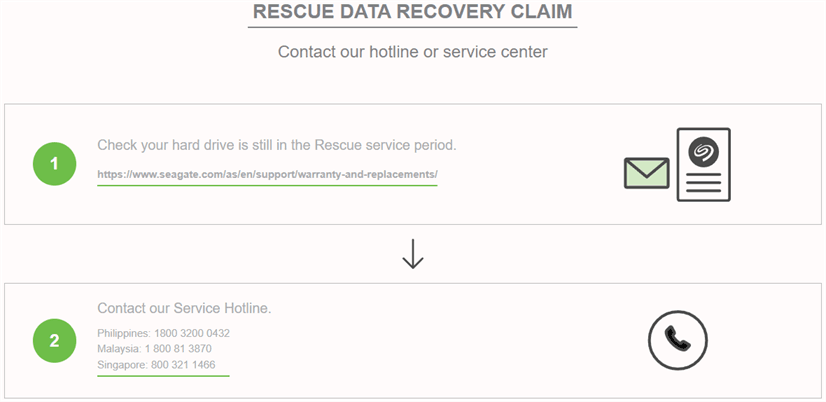Click the telephone handset icon
826x402 pixels.
677,340
